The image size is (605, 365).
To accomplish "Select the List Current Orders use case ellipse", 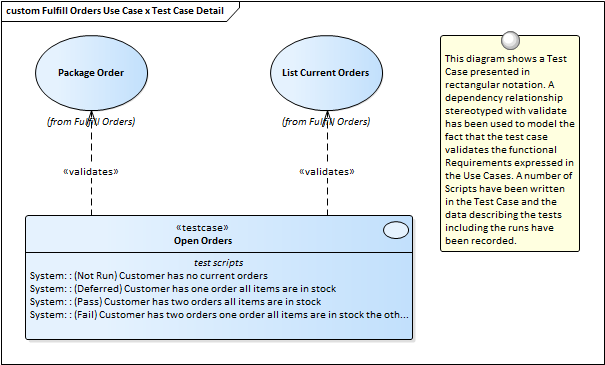I will tap(326, 73).
